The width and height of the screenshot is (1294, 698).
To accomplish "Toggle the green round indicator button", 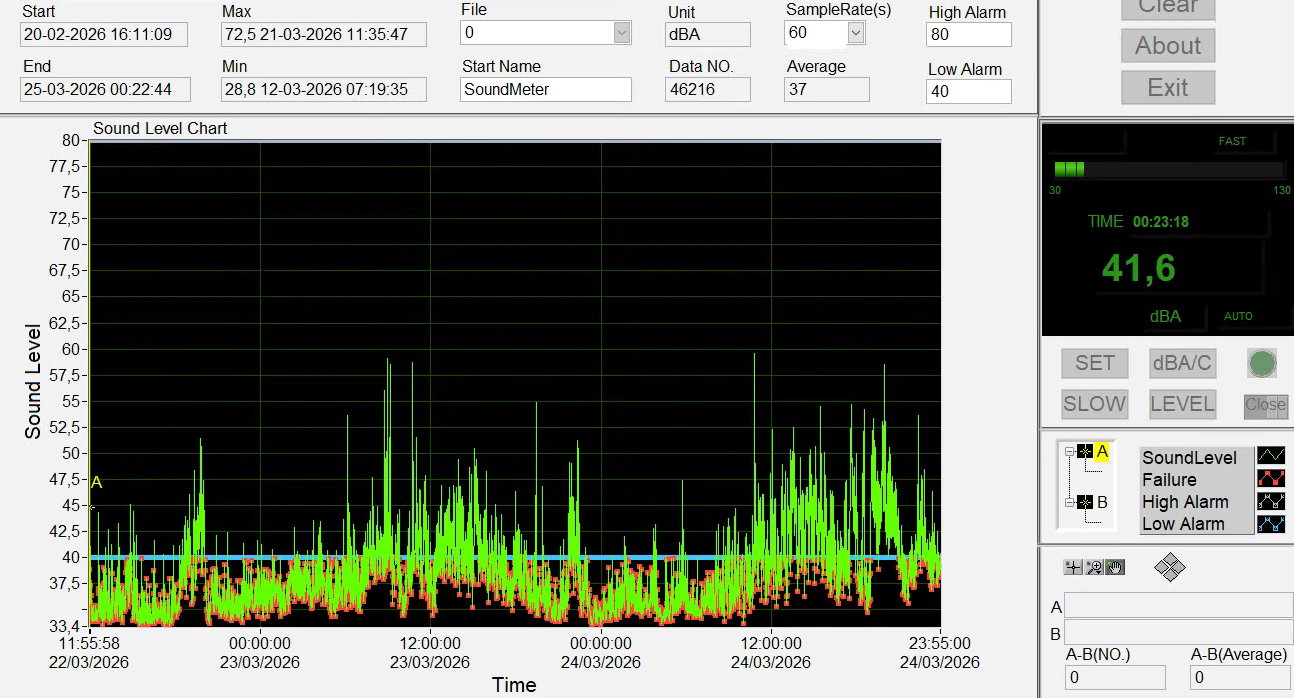I will click(x=1262, y=363).
